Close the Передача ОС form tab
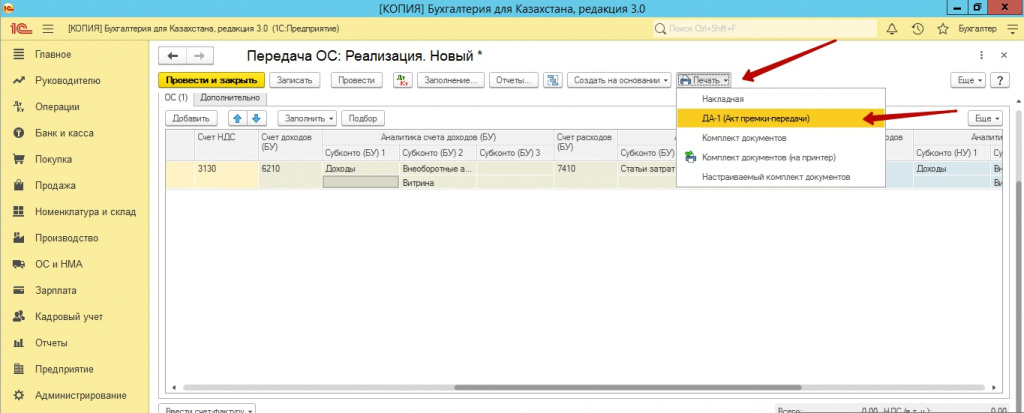The width and height of the screenshot is (1024, 413). tap(1004, 56)
